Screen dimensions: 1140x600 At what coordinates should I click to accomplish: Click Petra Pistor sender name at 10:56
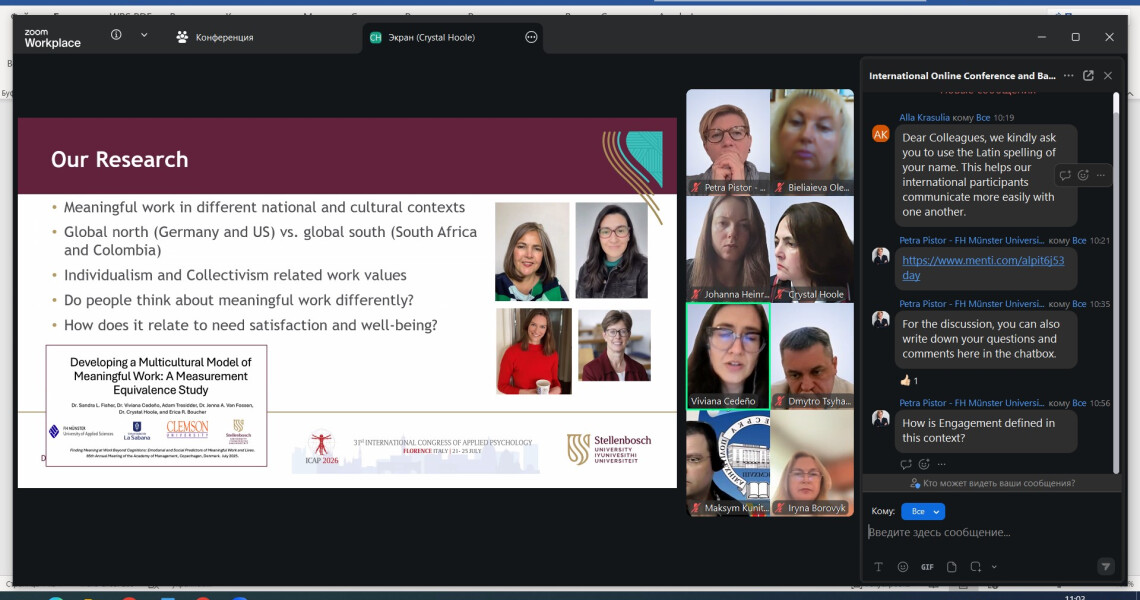coord(971,403)
